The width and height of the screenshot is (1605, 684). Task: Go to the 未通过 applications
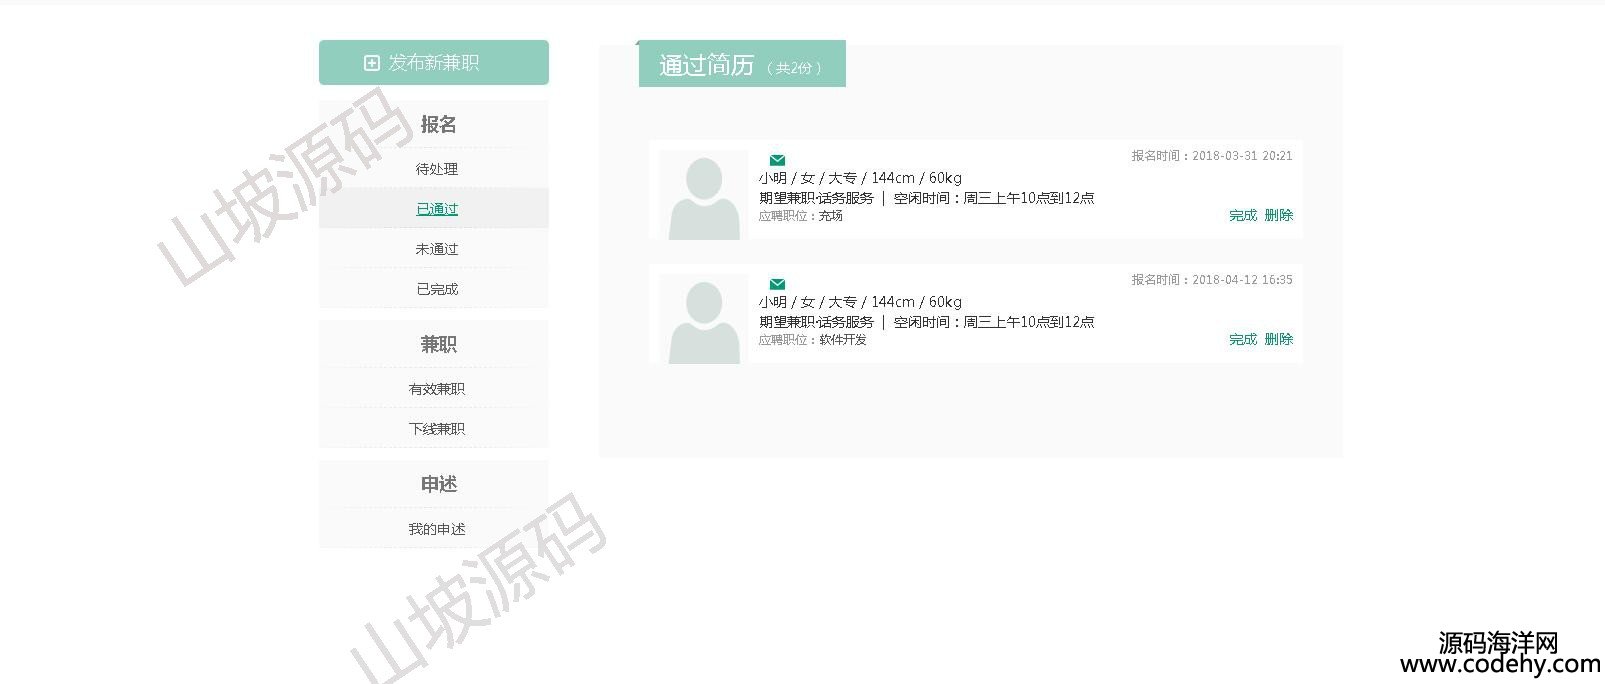click(436, 249)
